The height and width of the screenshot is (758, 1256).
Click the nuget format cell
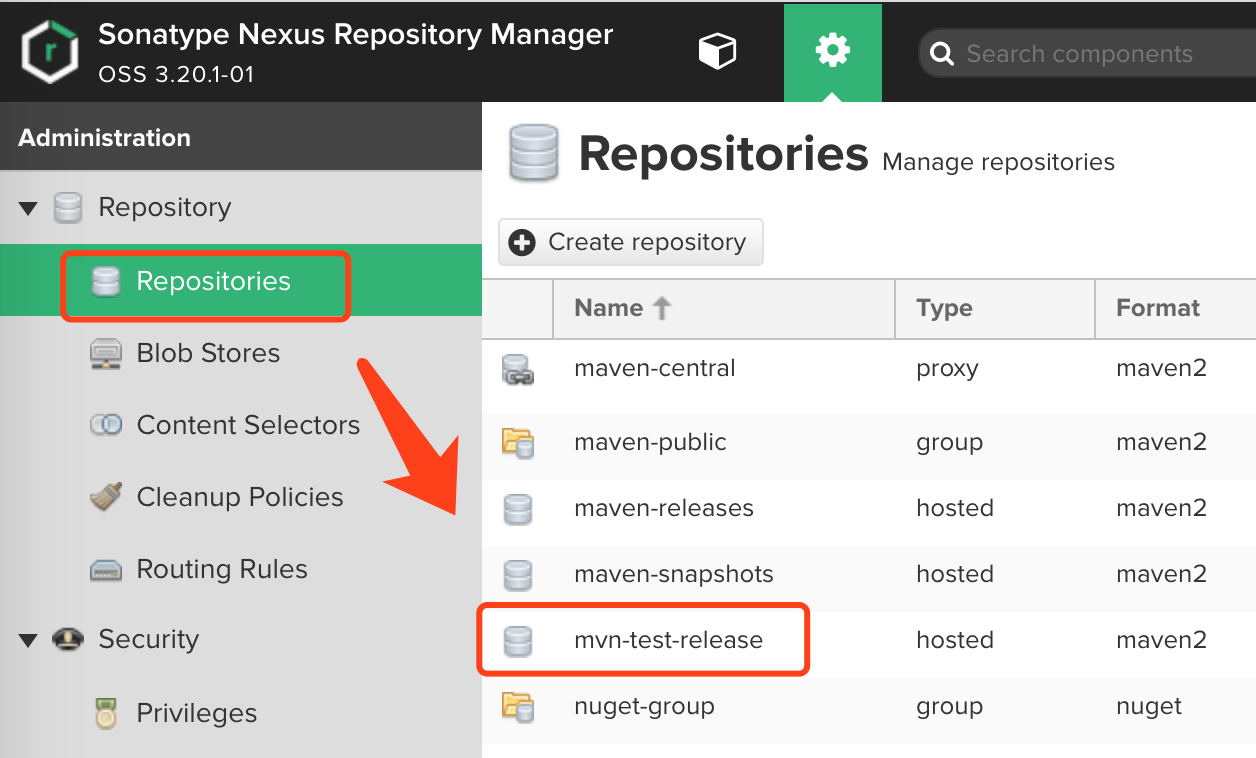tap(1149, 707)
